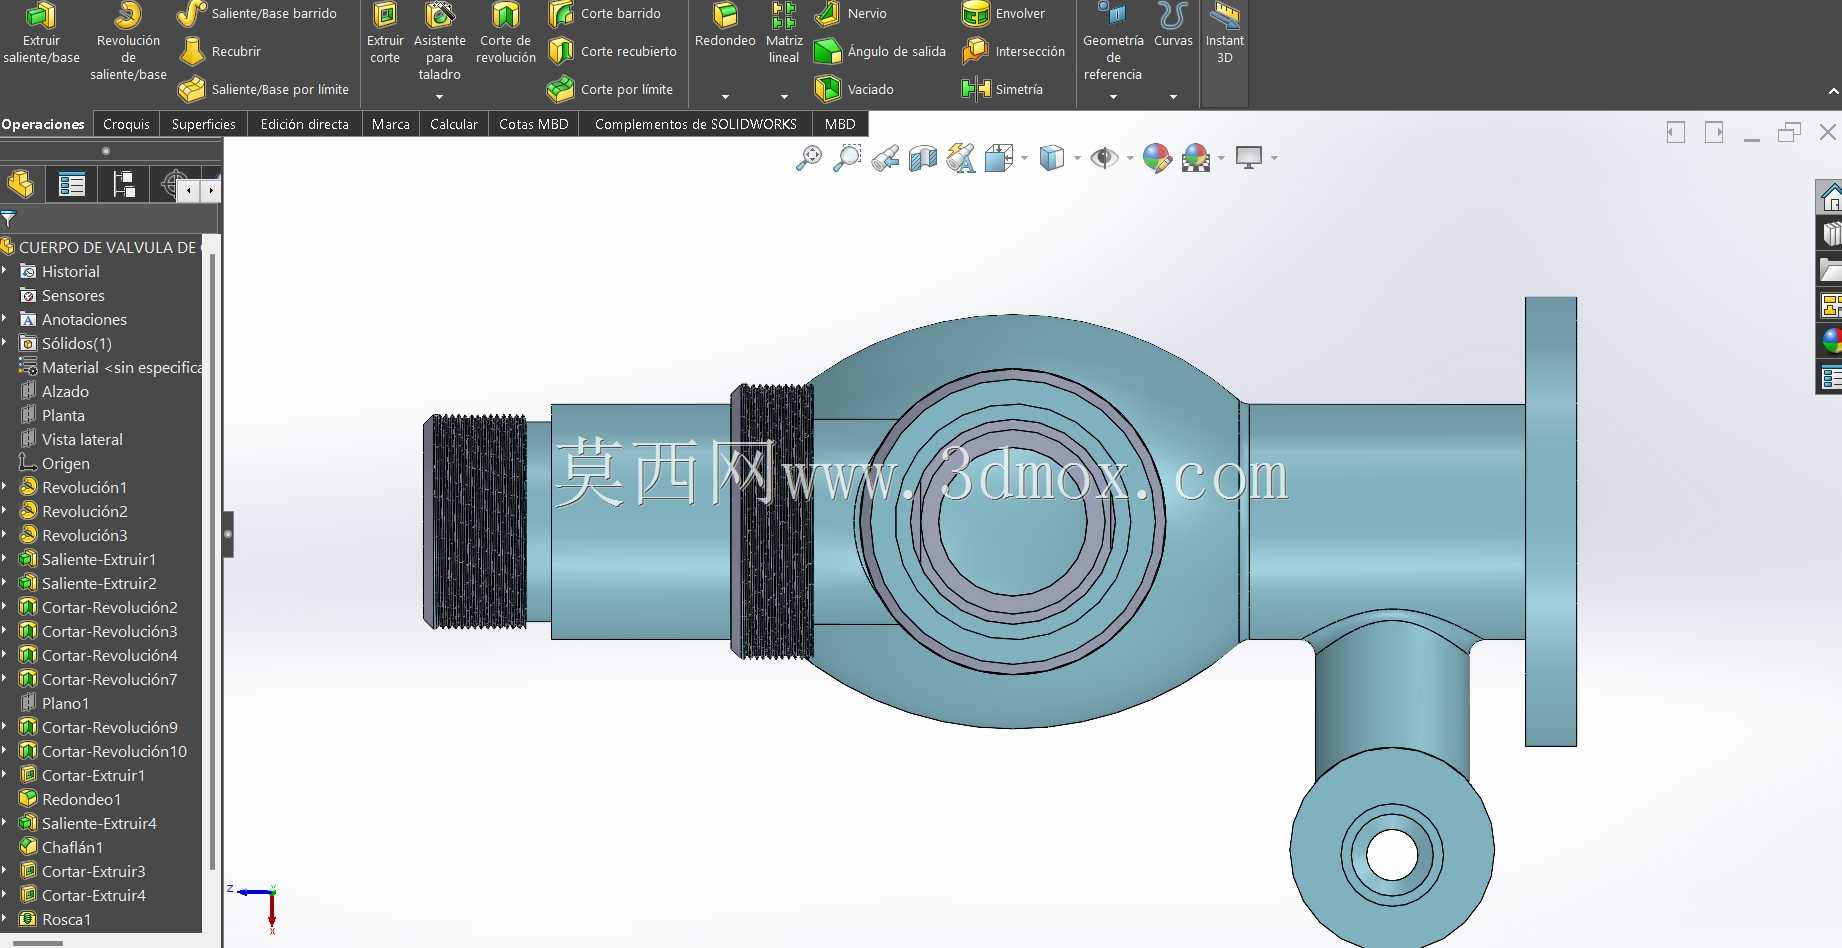
Task: Open Complementos de SOLIDWORKS tab
Action: [695, 124]
